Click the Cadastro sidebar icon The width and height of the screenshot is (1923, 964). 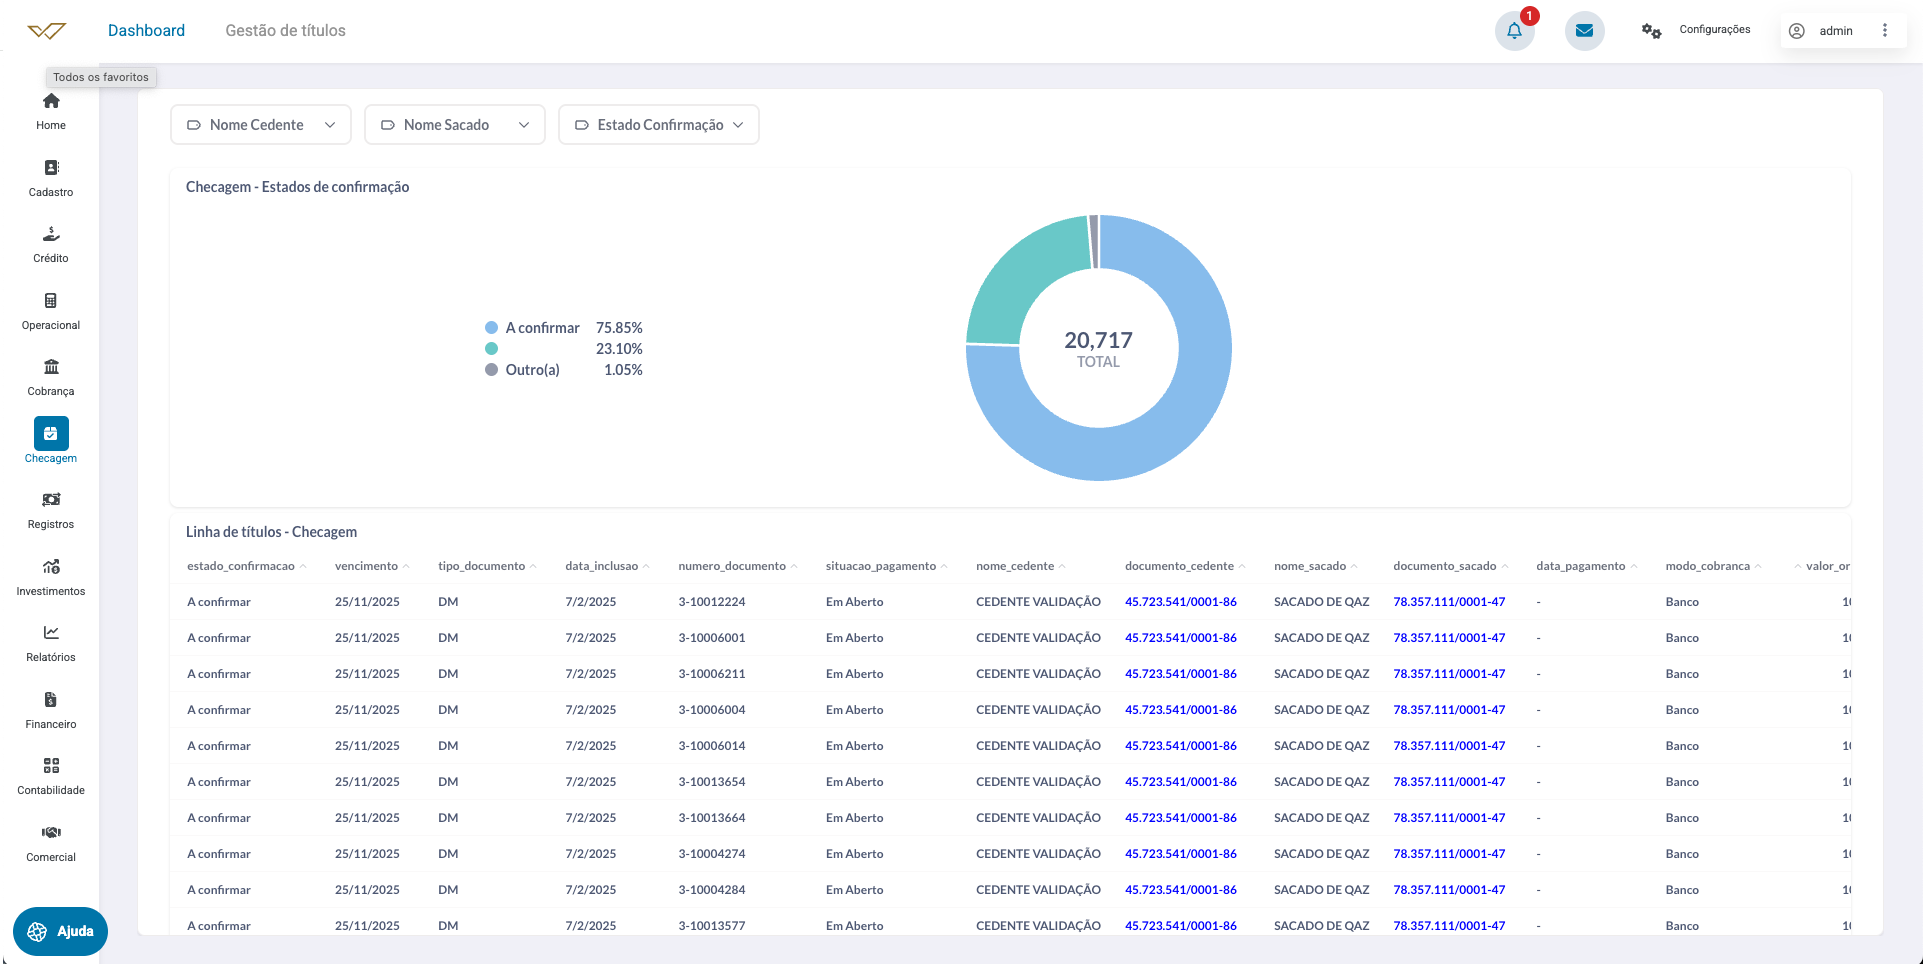tap(51, 168)
